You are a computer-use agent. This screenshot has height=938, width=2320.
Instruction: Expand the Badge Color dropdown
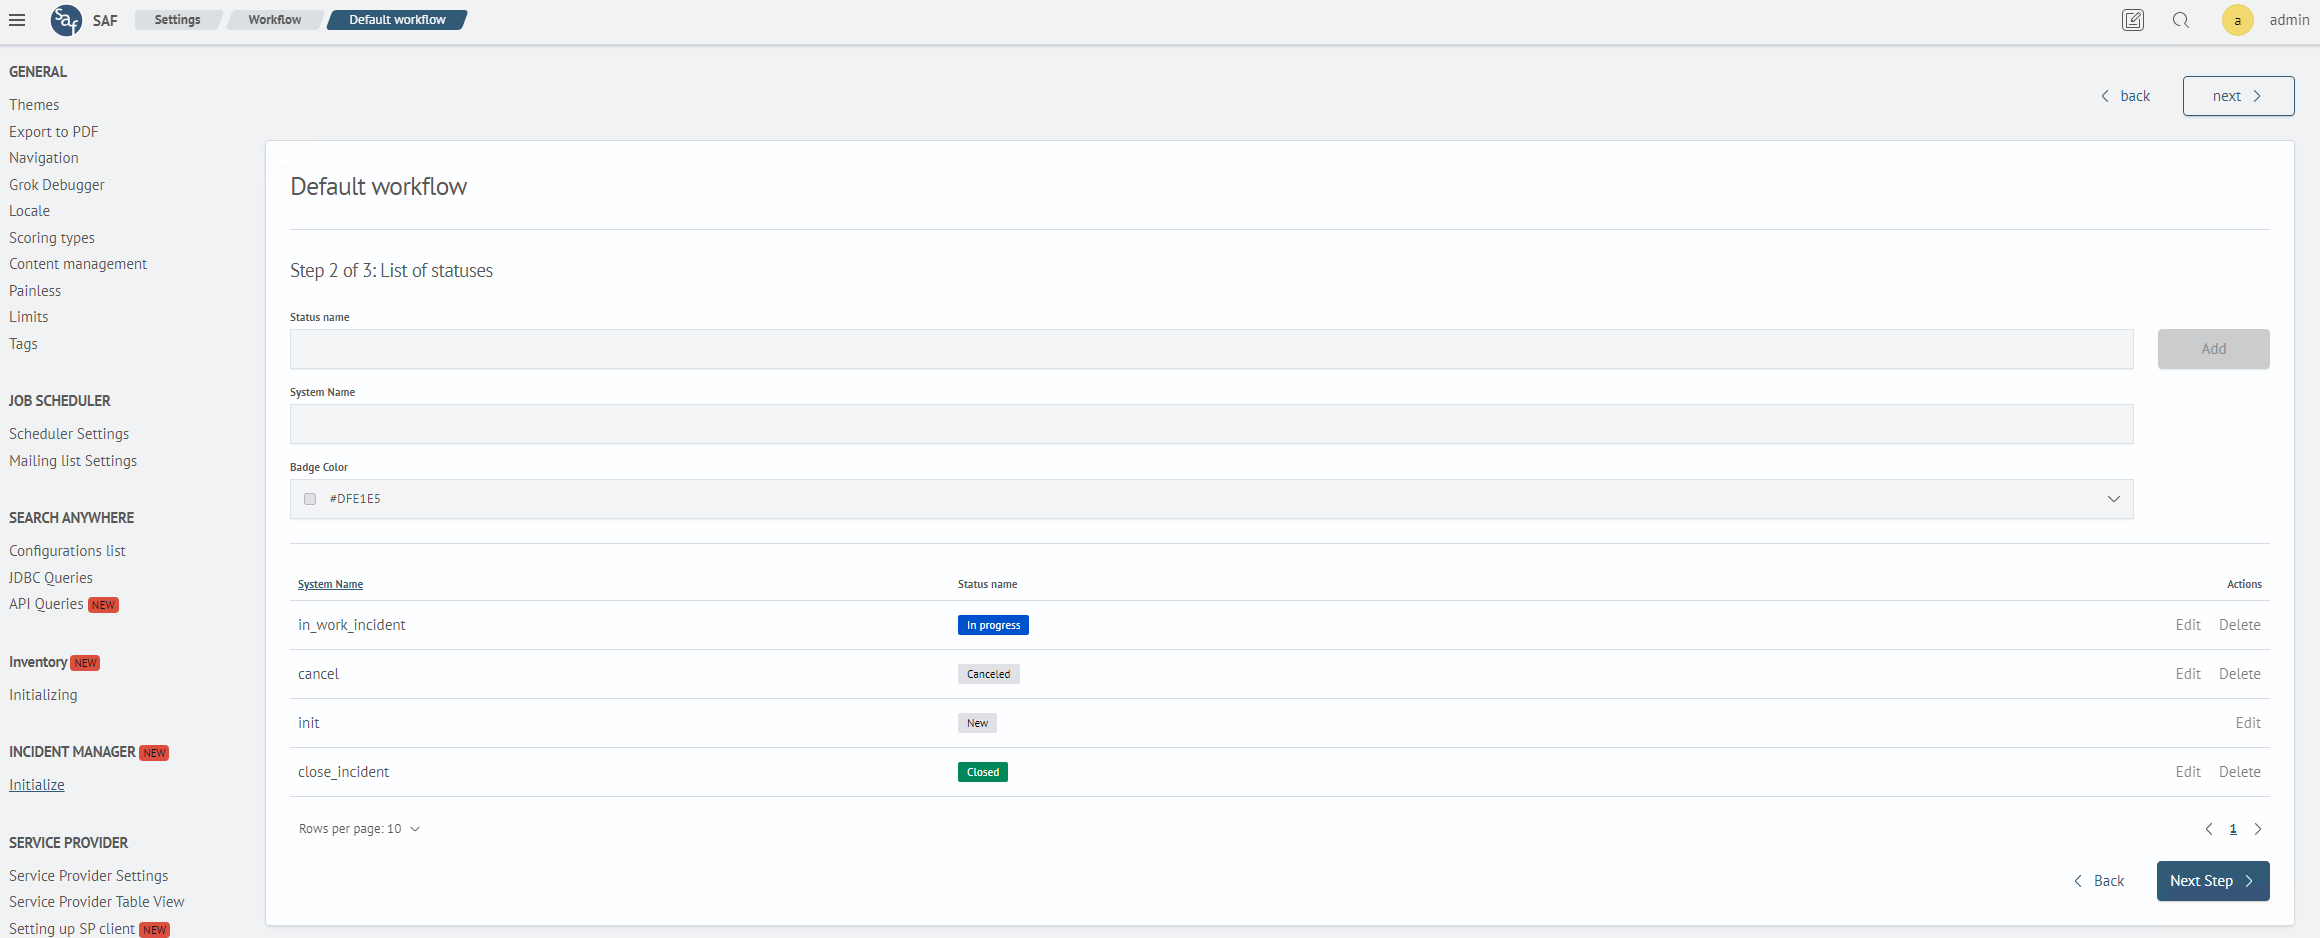pos(2114,499)
